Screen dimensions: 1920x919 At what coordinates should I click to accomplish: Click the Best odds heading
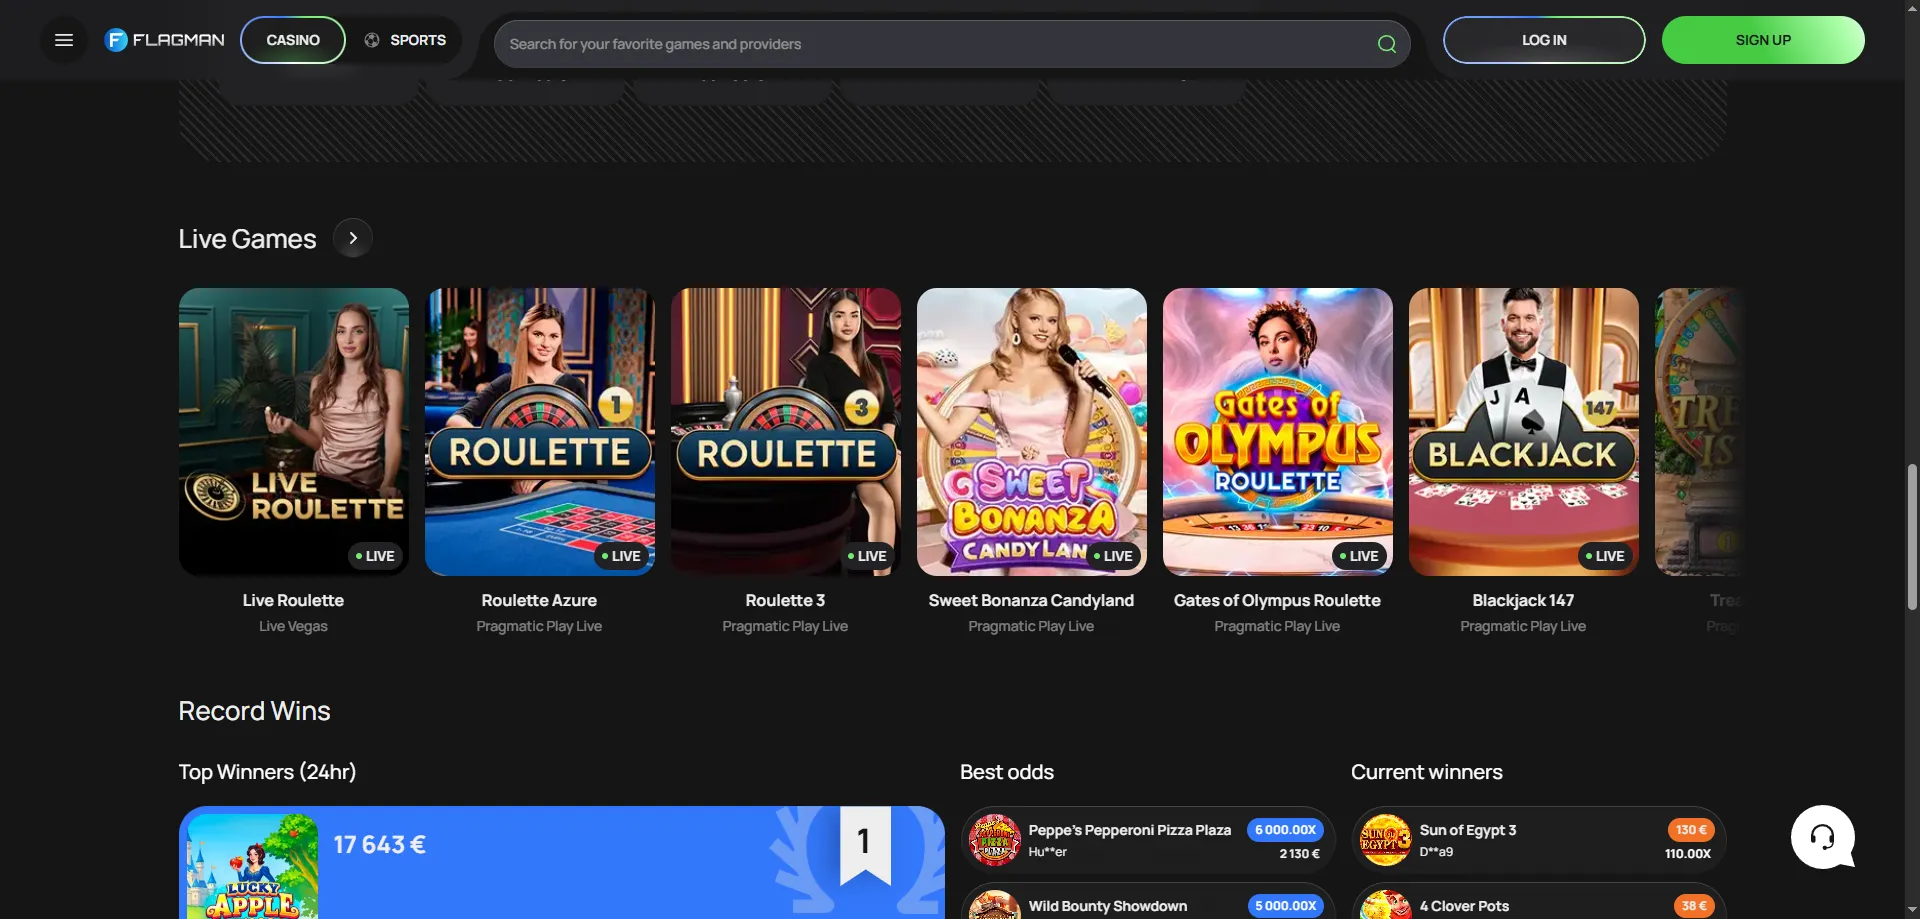click(x=1007, y=772)
